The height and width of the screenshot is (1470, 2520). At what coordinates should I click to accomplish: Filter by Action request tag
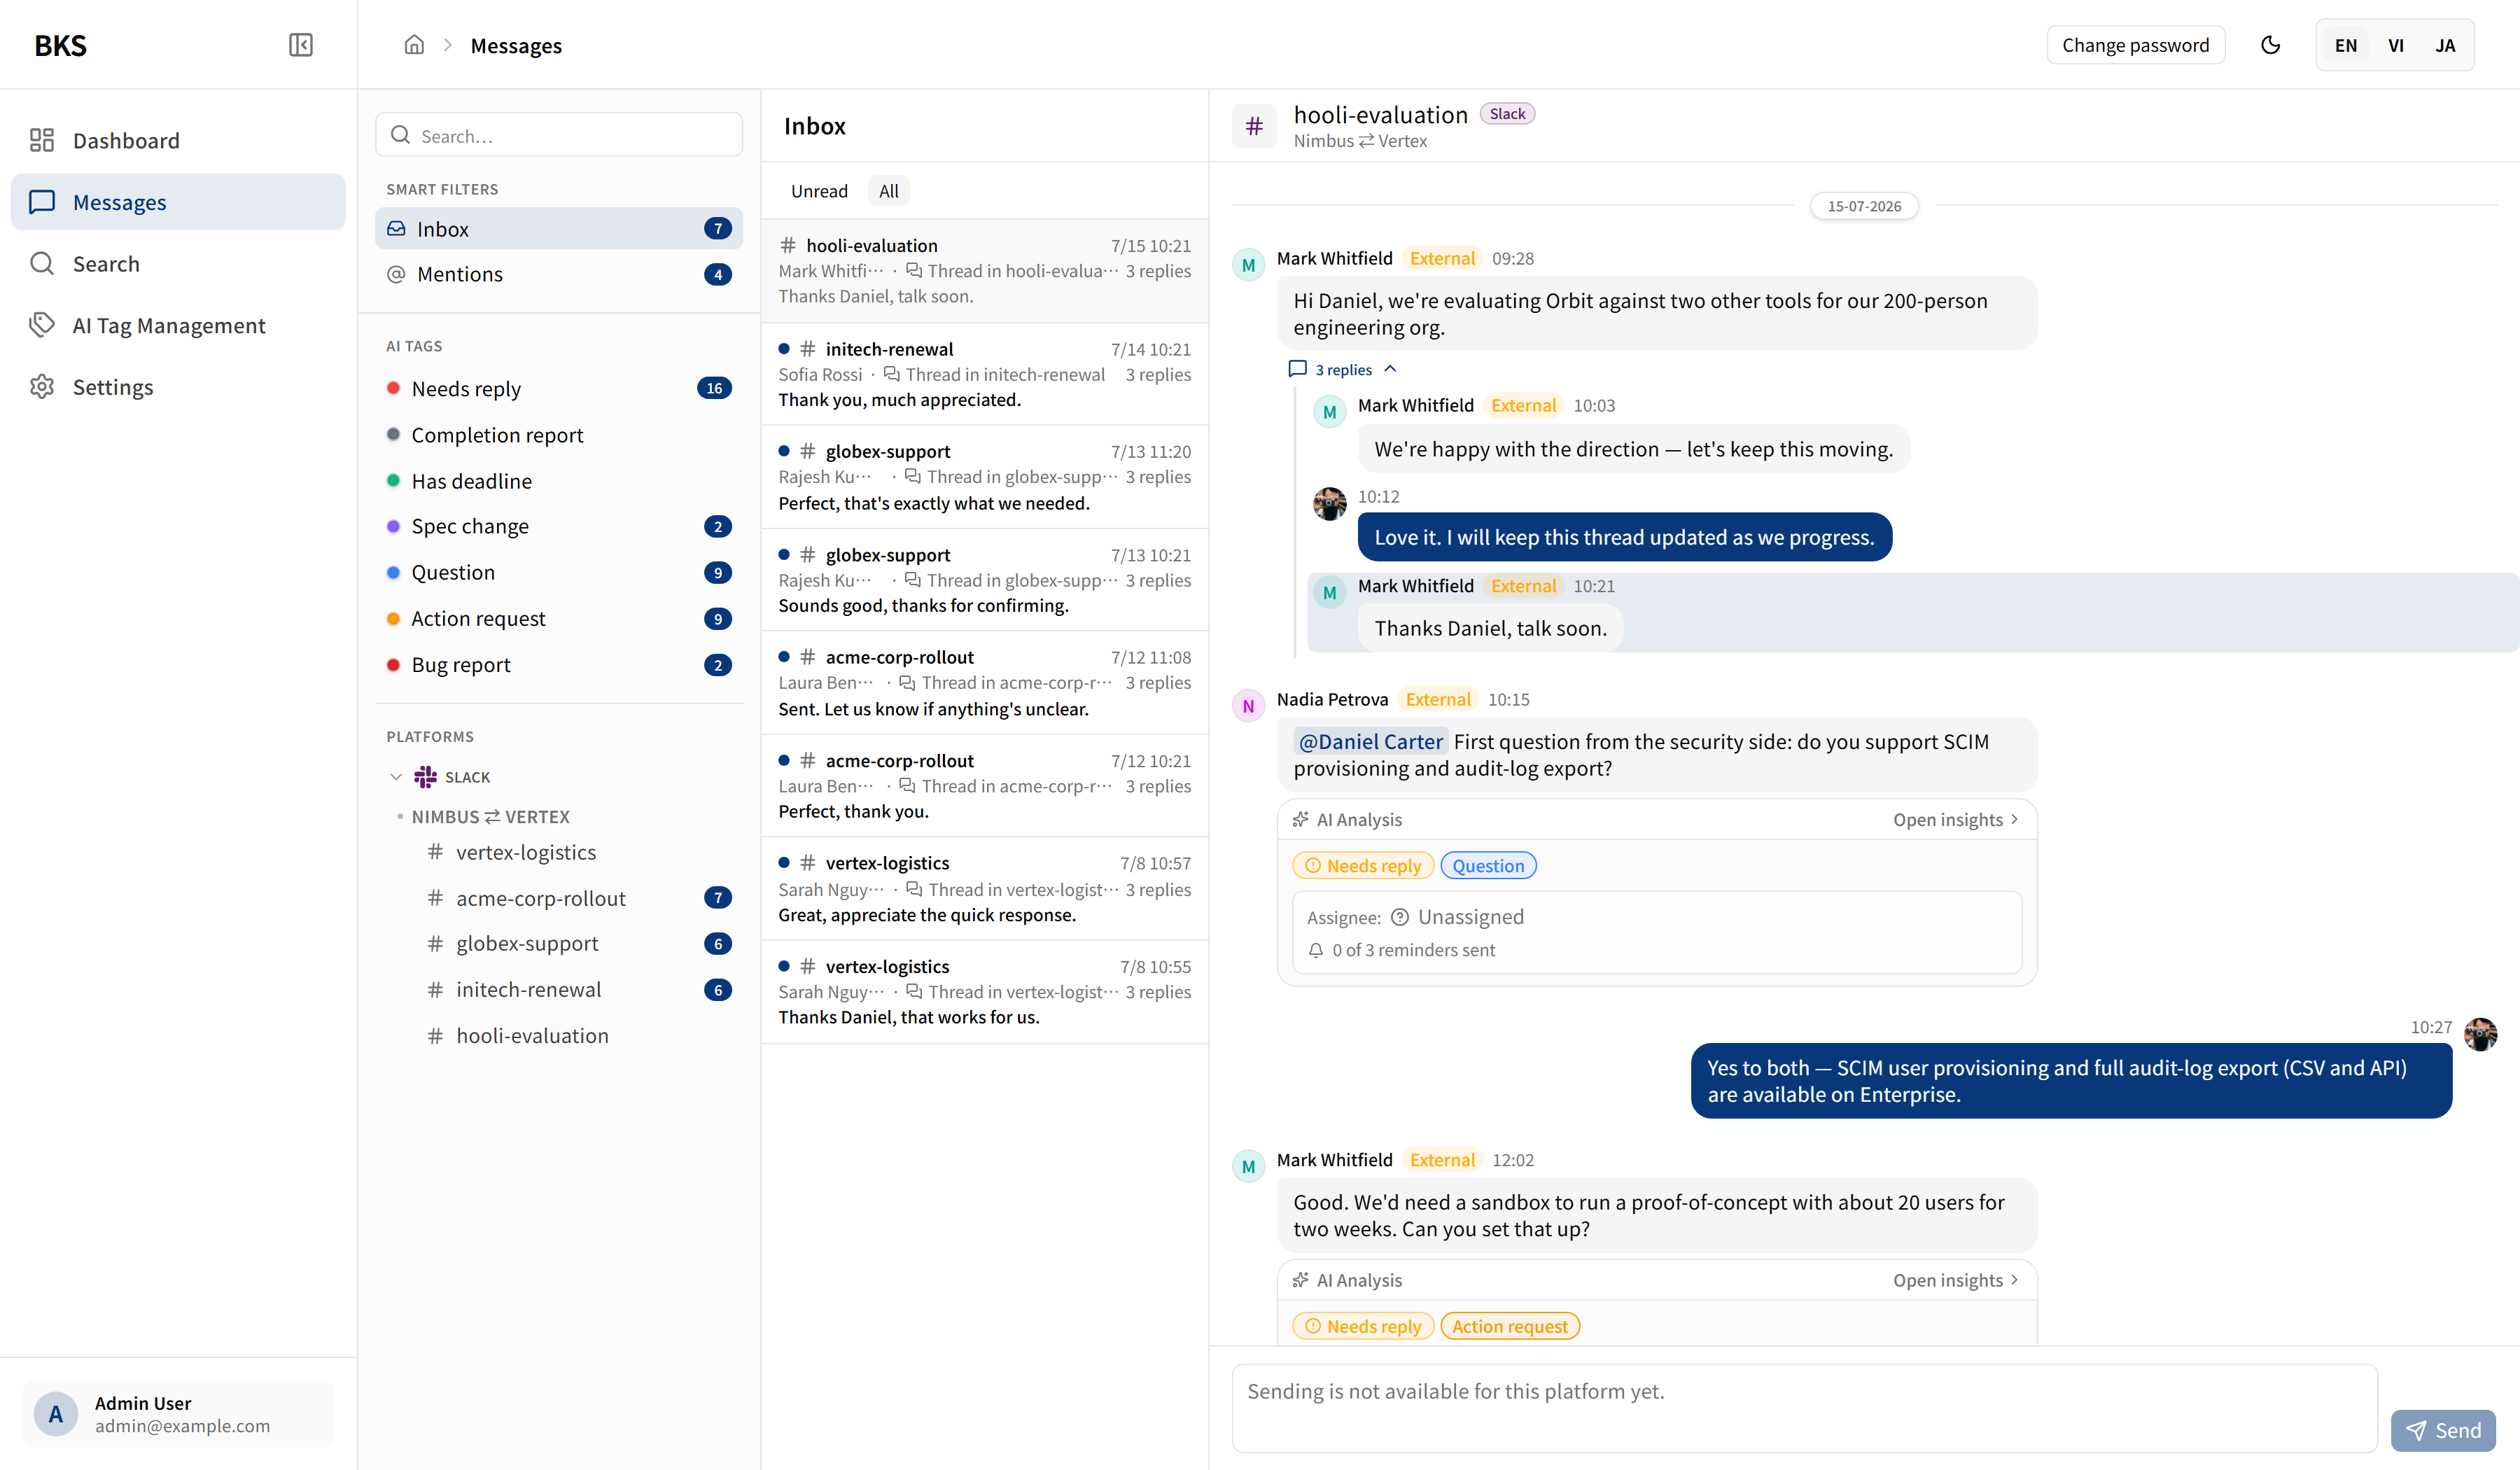[x=559, y=618]
